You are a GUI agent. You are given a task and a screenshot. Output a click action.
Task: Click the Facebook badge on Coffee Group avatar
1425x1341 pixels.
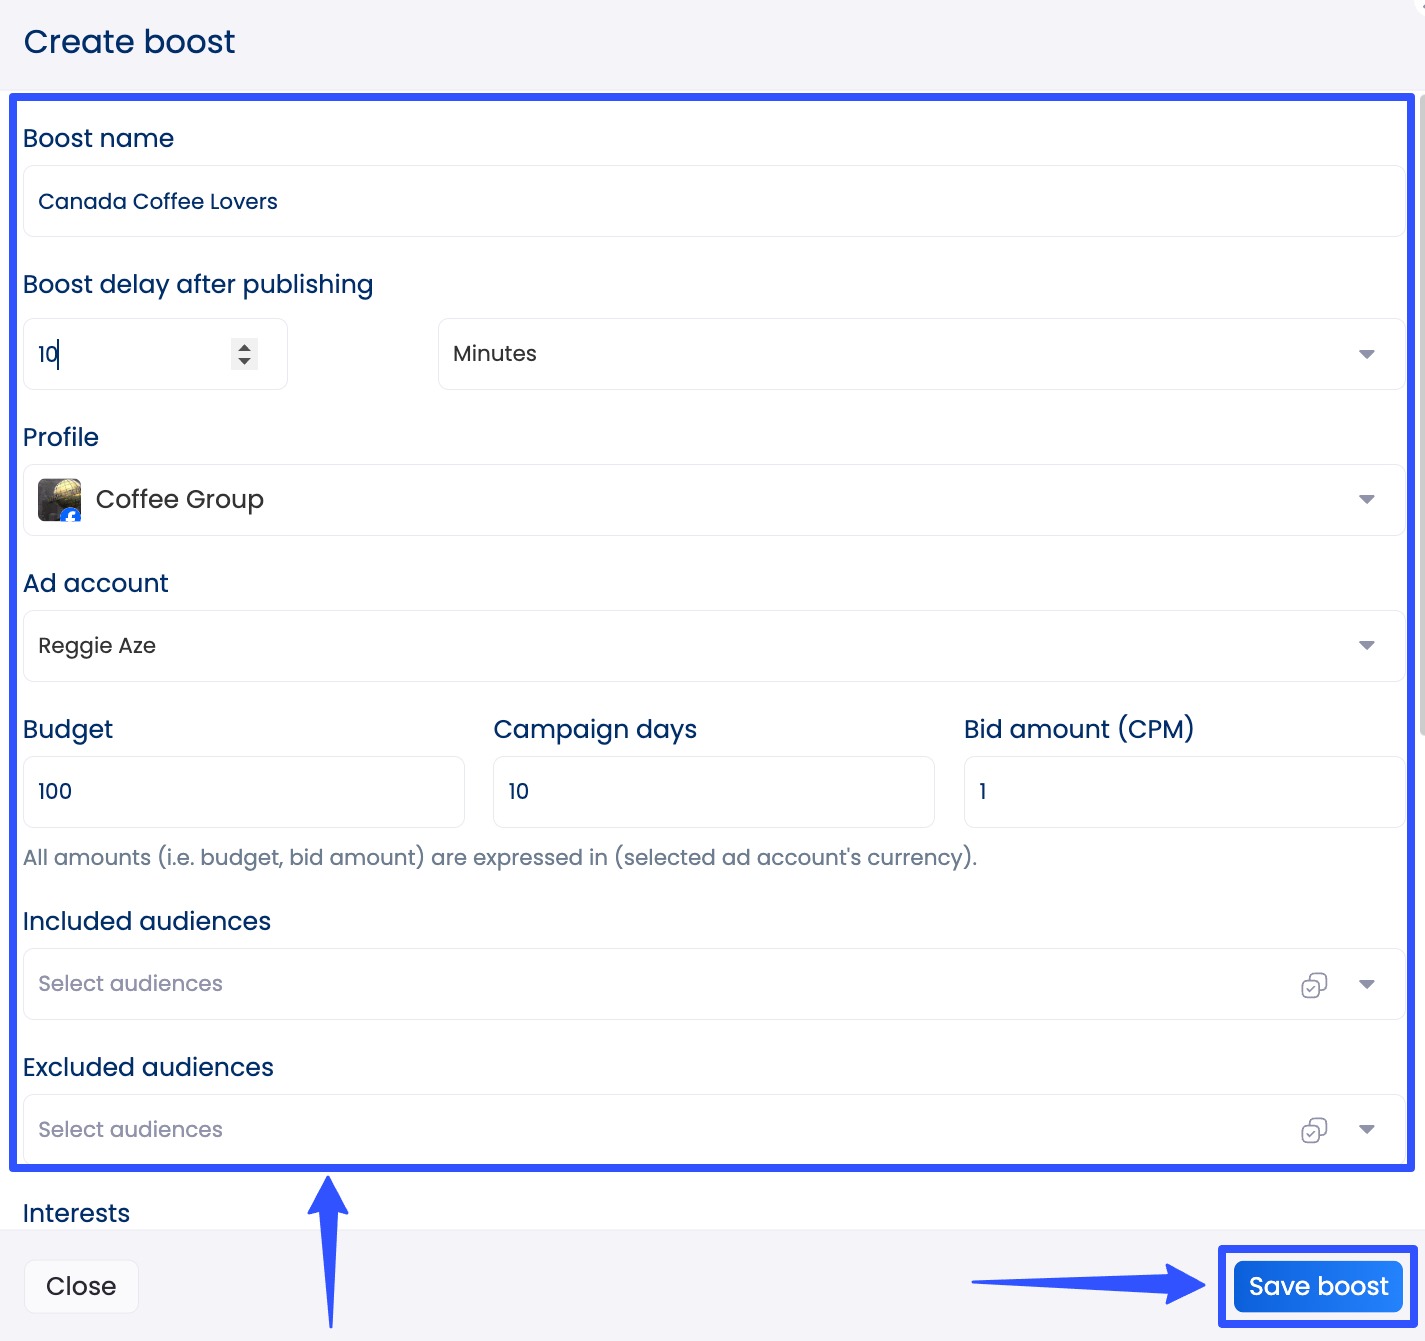pyautogui.click(x=71, y=514)
